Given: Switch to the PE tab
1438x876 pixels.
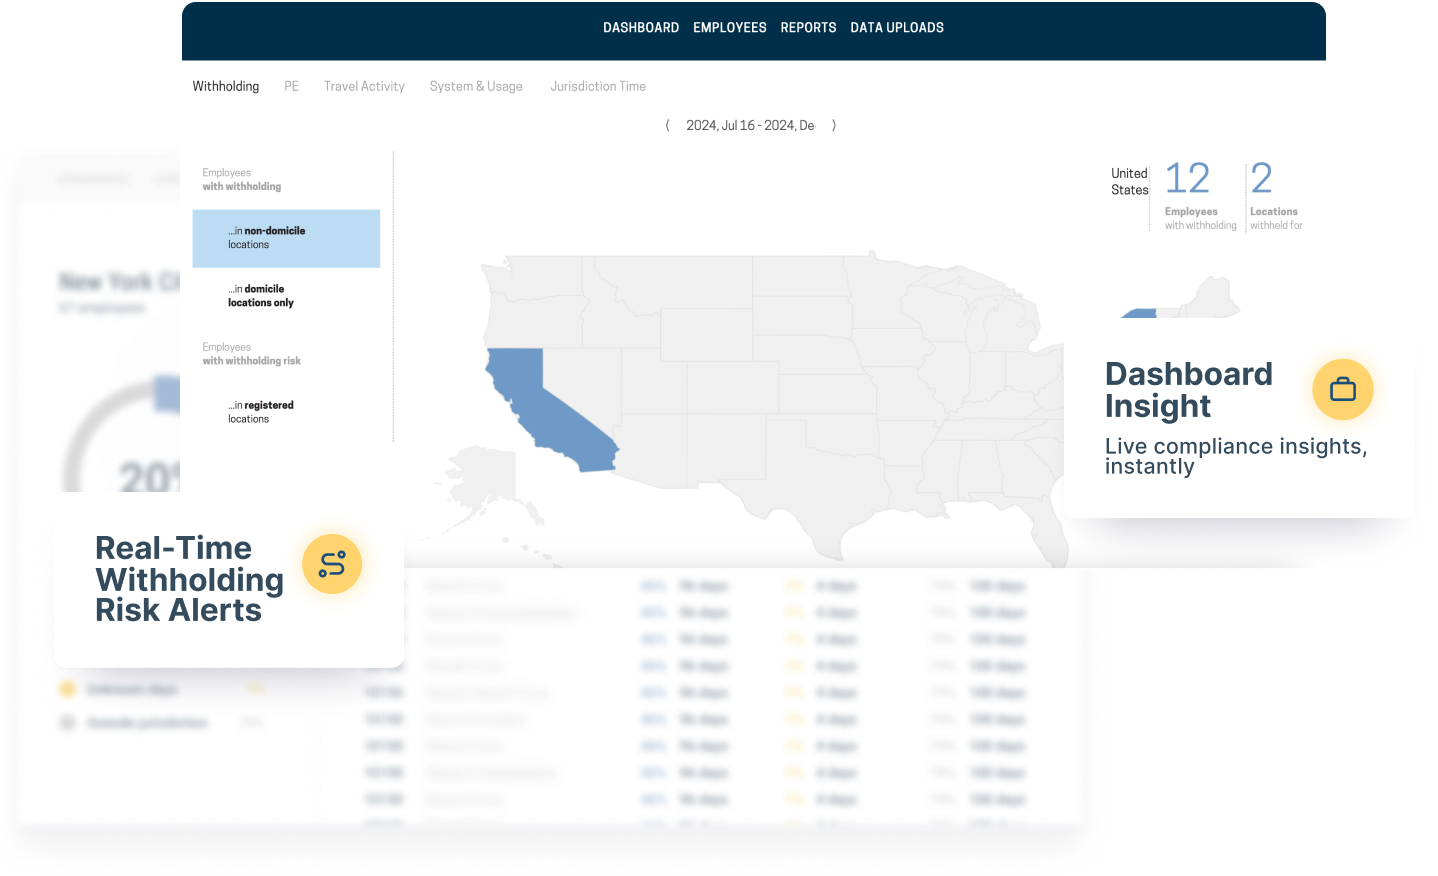Looking at the screenshot, I should pyautogui.click(x=291, y=86).
